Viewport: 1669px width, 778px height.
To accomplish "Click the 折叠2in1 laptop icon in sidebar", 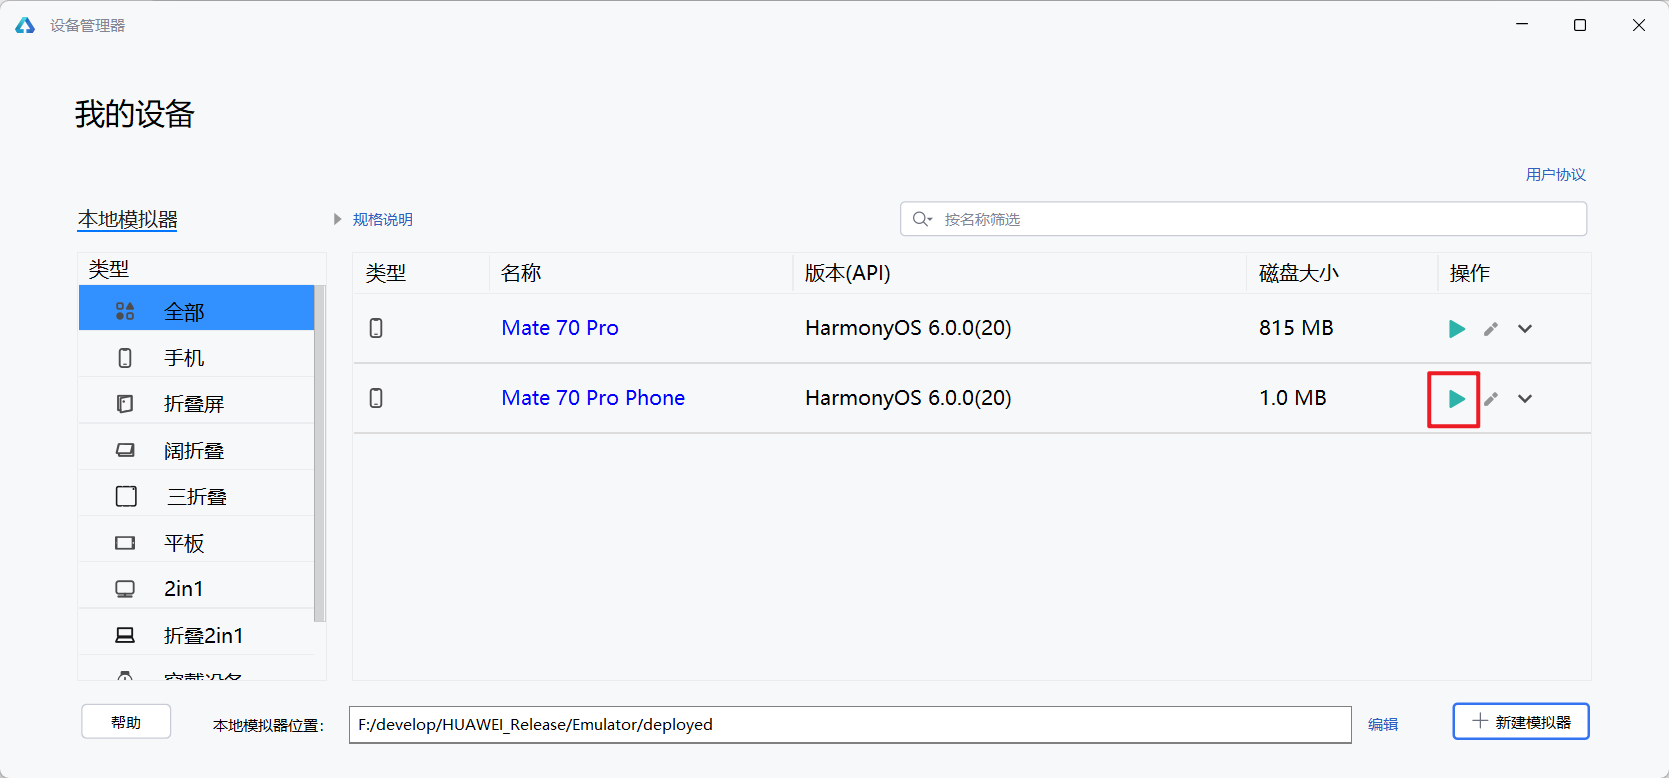I will pyautogui.click(x=125, y=635).
